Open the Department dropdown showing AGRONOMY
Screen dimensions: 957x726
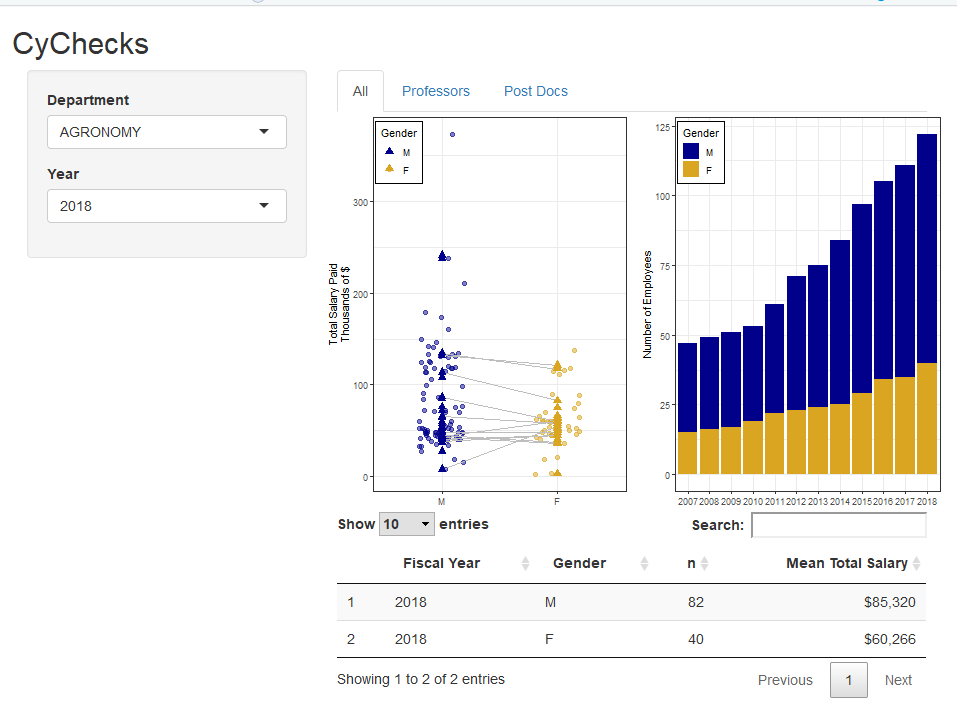(x=166, y=132)
